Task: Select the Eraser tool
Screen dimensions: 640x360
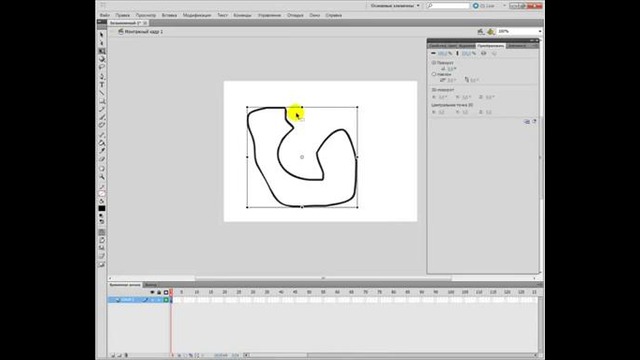Action: [102, 159]
